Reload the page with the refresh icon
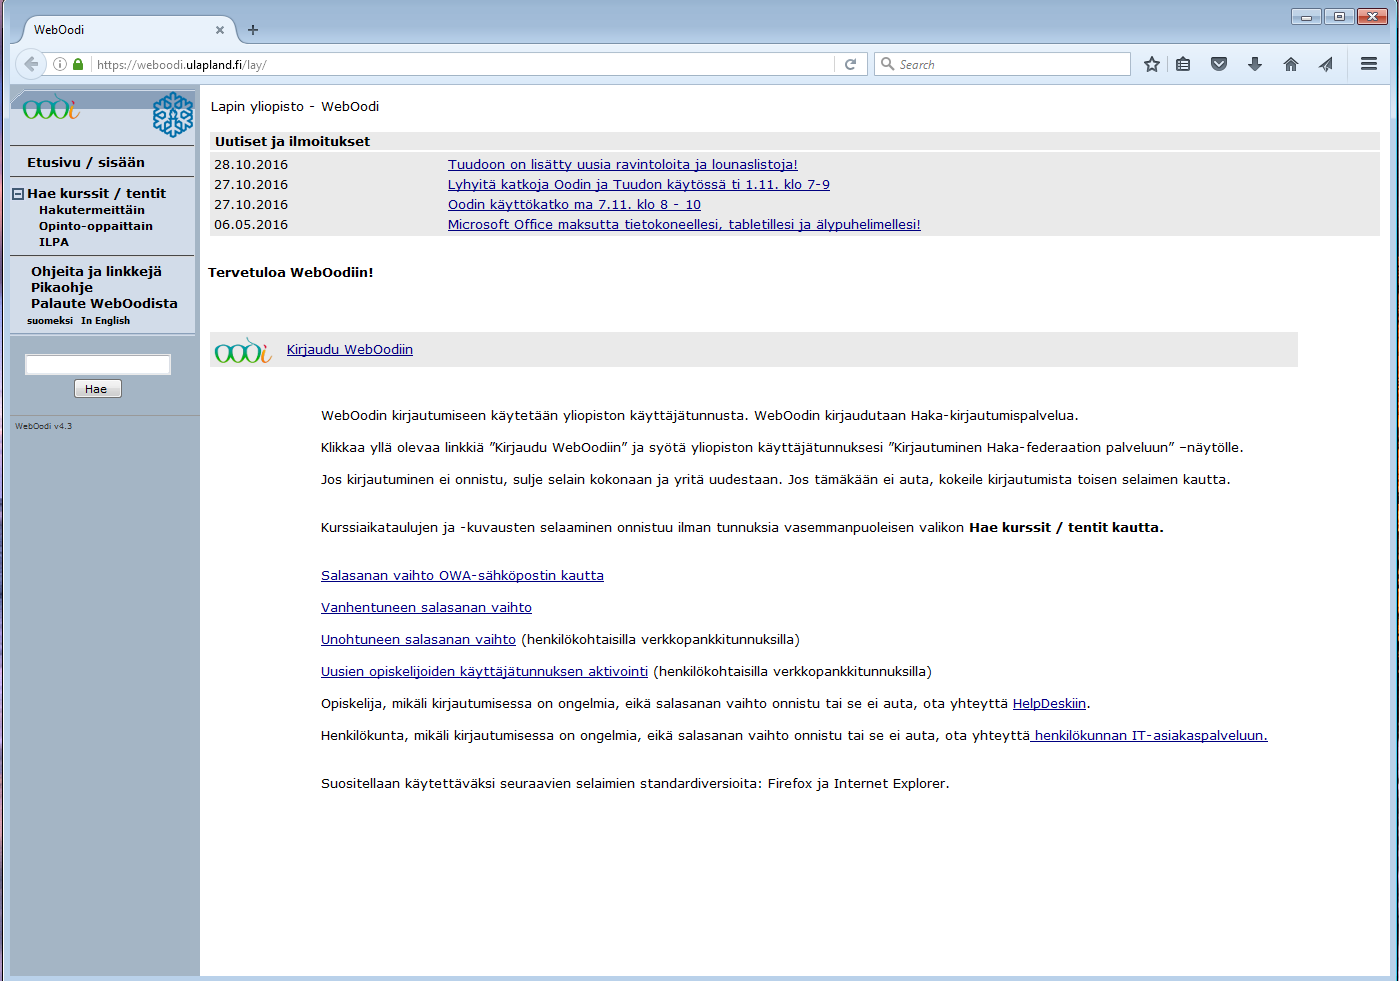The image size is (1399, 981). coord(851,64)
